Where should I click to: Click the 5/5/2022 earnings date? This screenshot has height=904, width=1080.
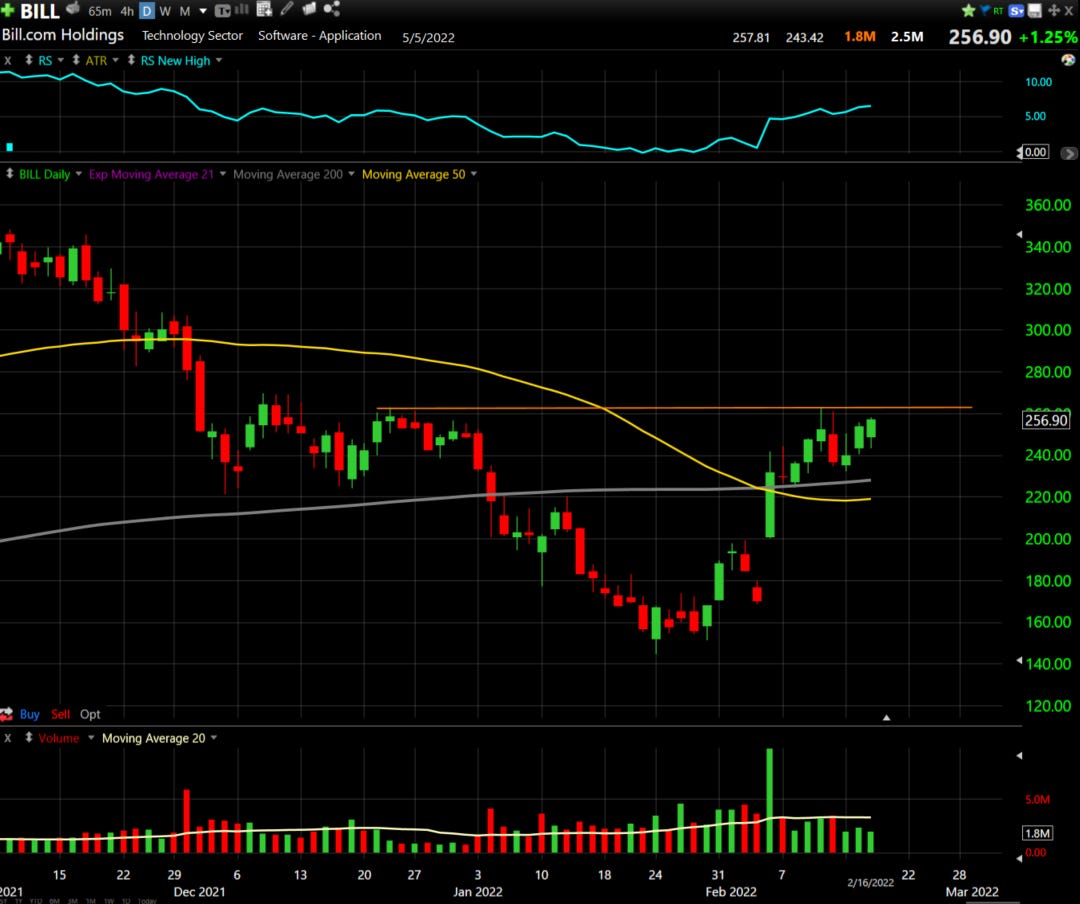[428, 37]
